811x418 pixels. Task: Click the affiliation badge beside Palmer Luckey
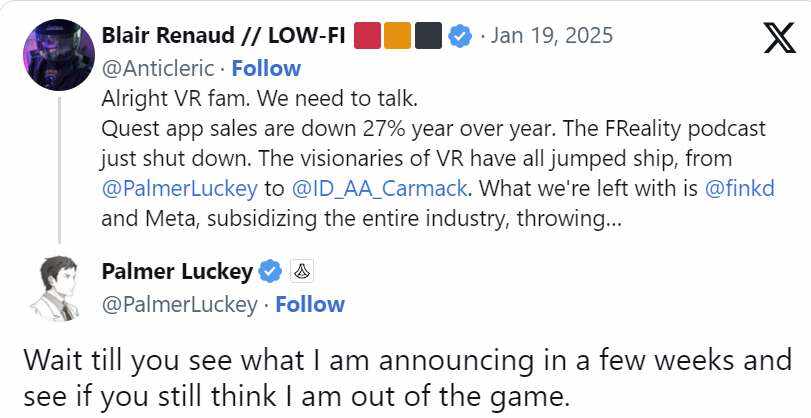click(x=301, y=271)
